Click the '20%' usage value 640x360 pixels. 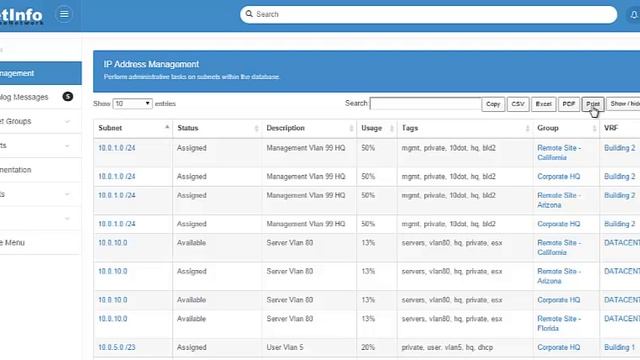(x=368, y=347)
